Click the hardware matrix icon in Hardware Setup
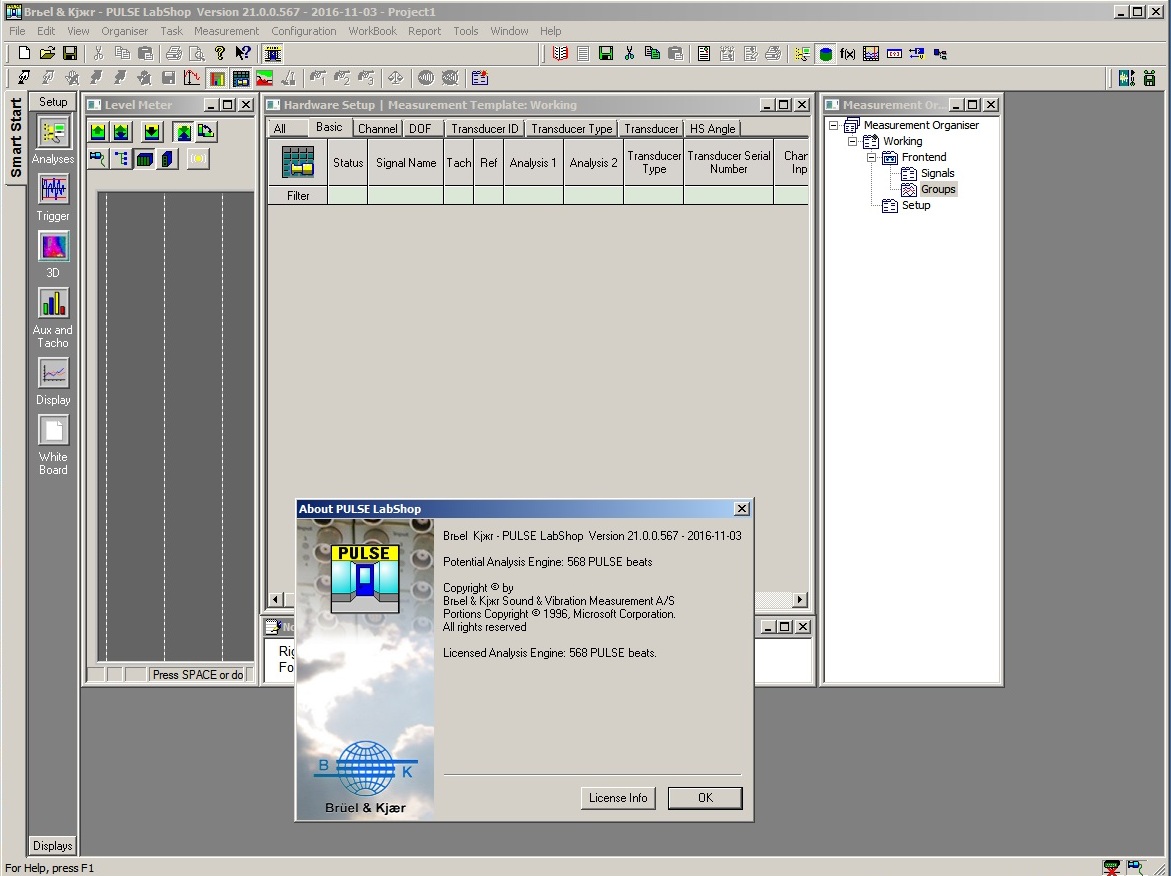The width and height of the screenshot is (1171, 876). 298,161
